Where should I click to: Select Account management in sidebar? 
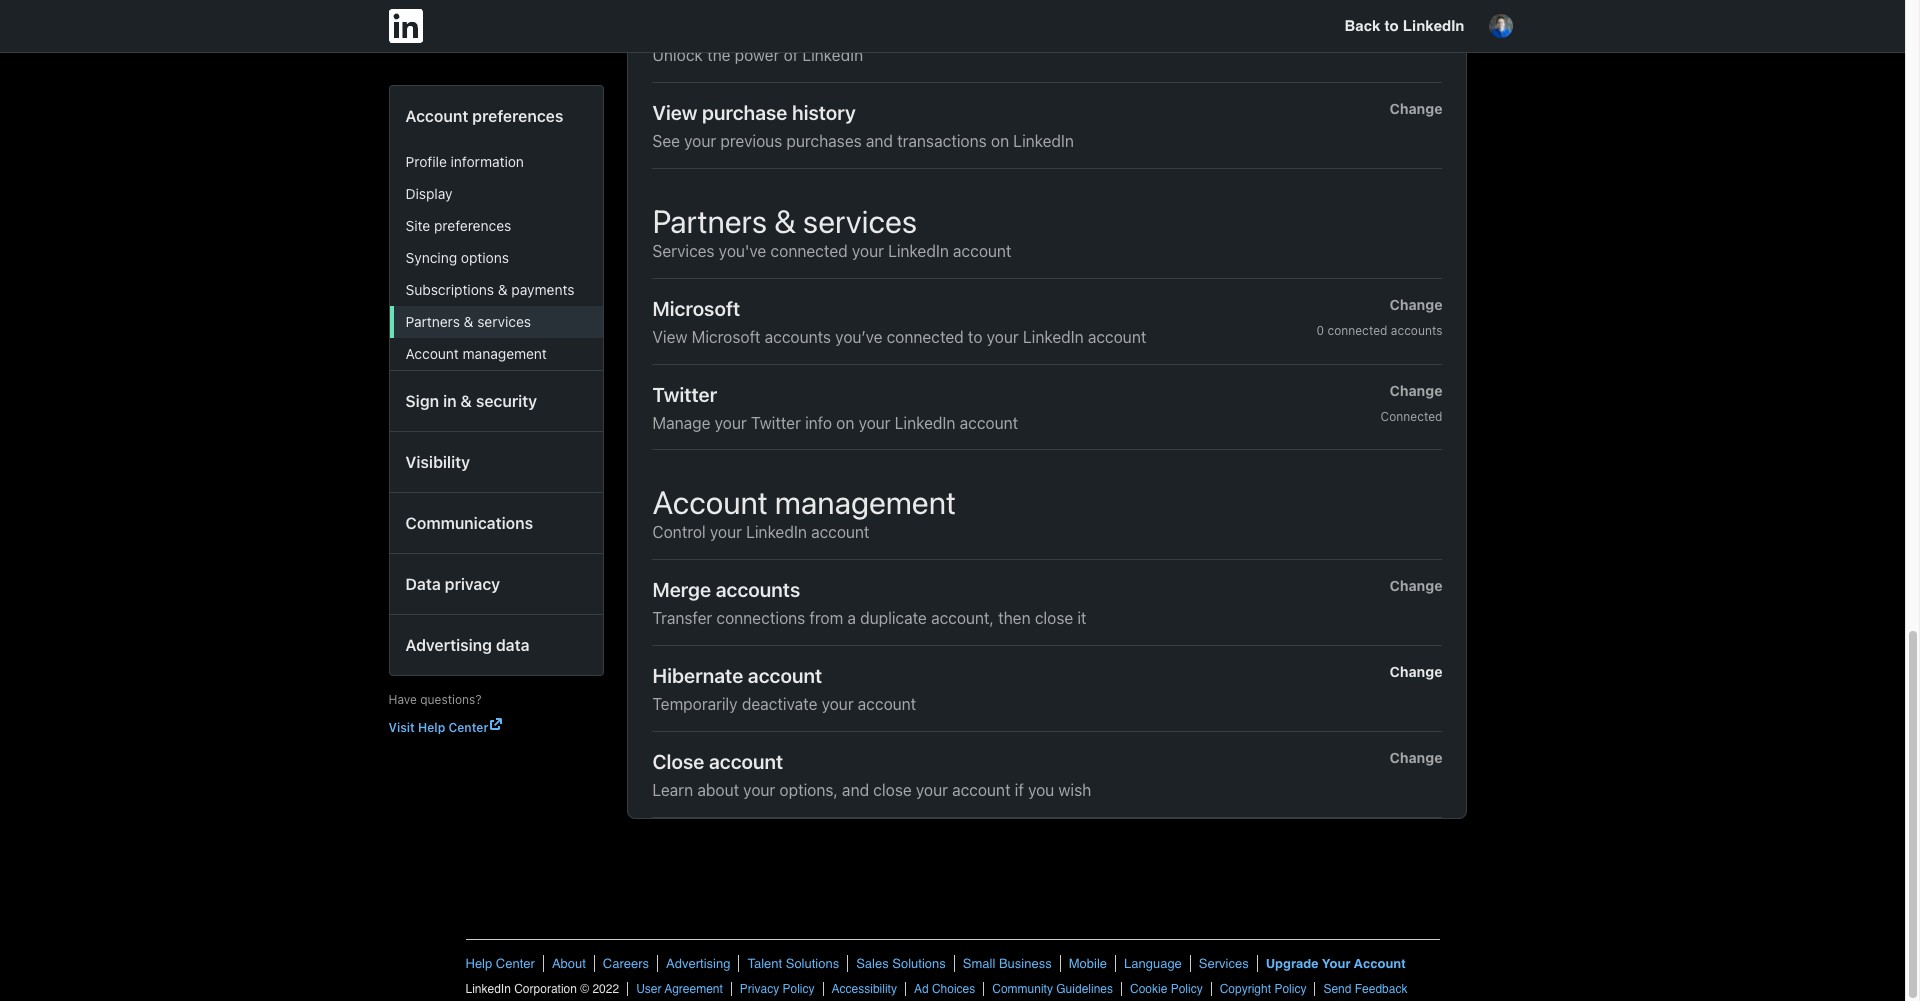pos(475,354)
